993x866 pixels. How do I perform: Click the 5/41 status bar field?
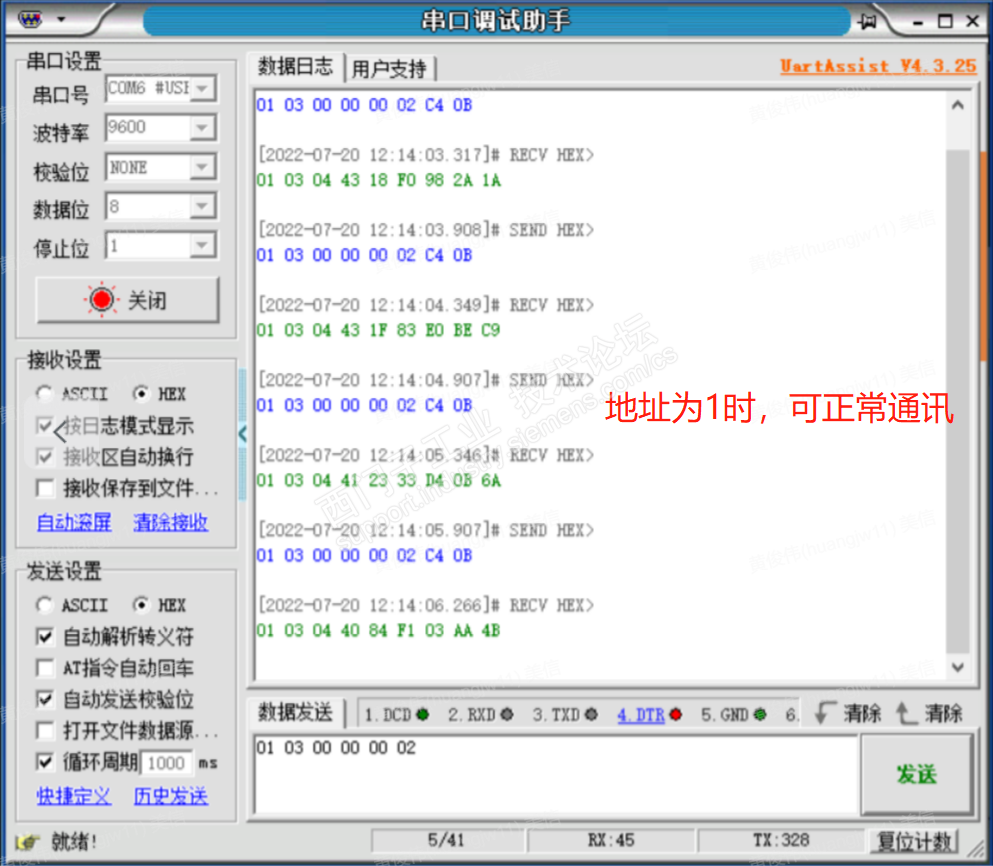click(x=446, y=841)
